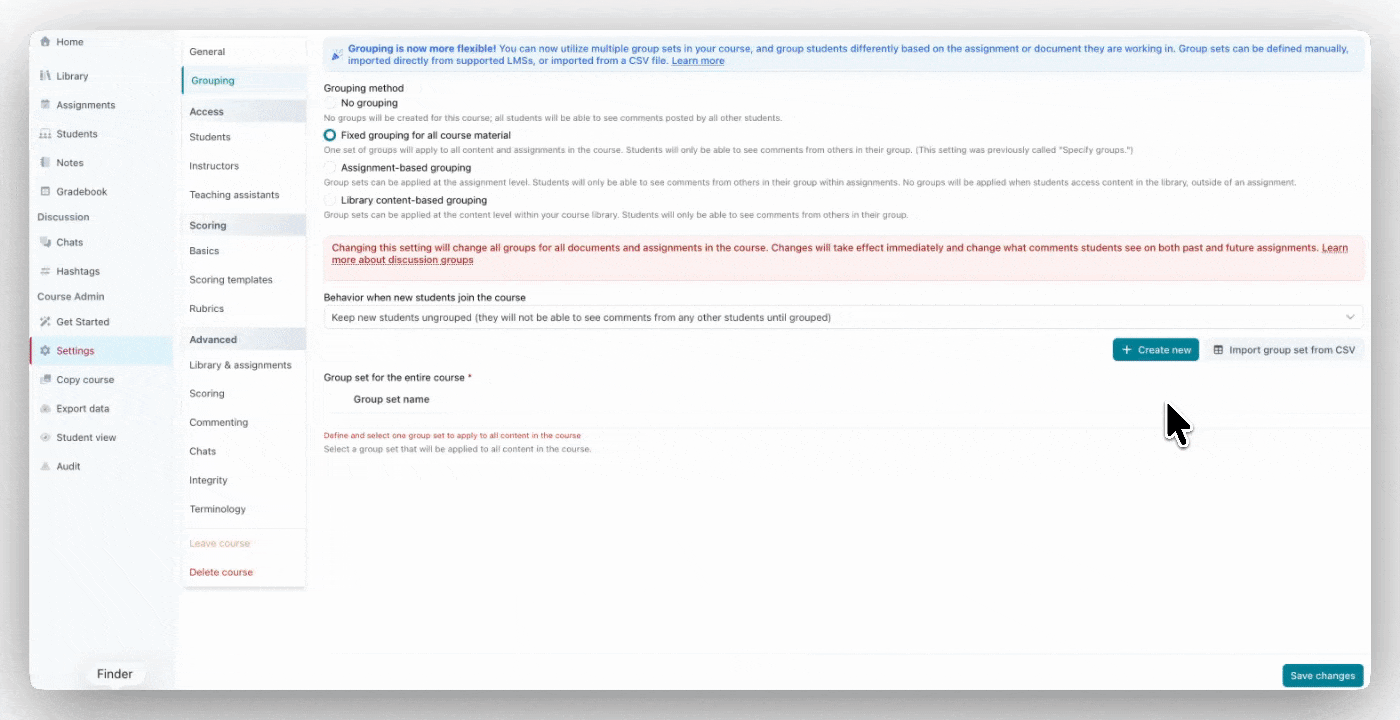Select Assignment-based grouping radio option
This screenshot has height=720, width=1400.
[330, 168]
